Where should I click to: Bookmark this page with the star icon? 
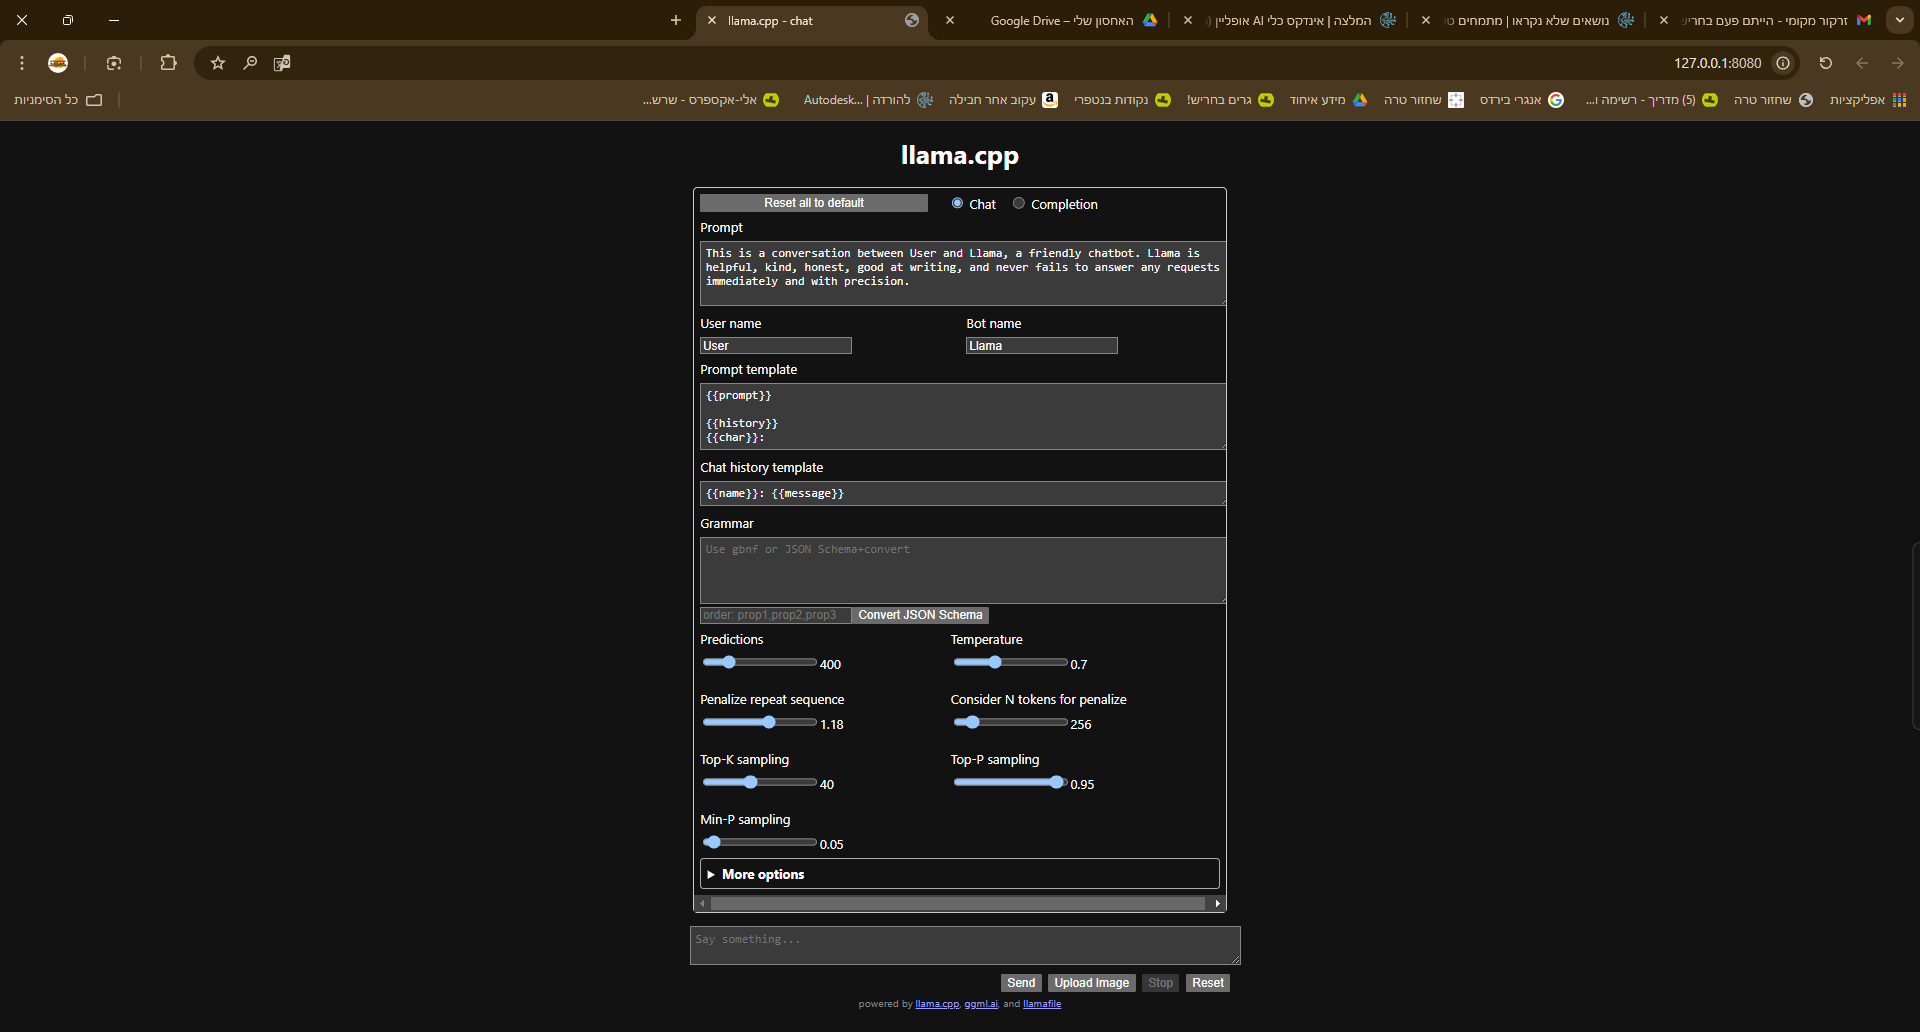point(218,63)
